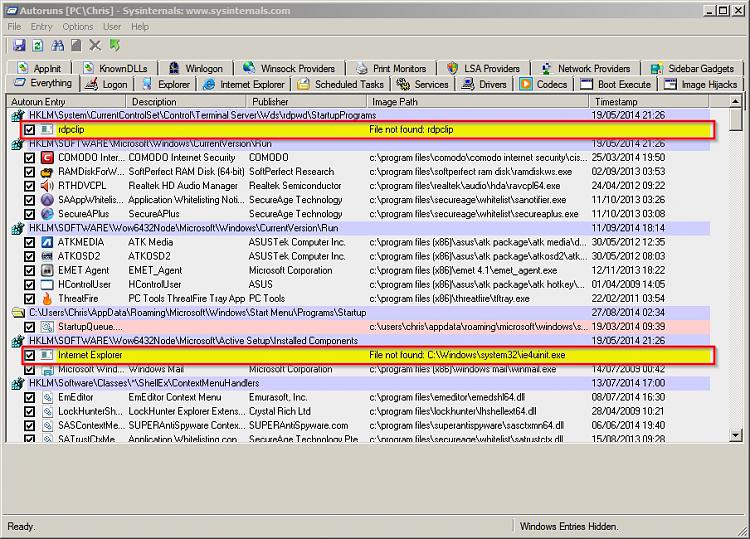Image resolution: width=750 pixels, height=539 pixels.
Task: Uncheck the ATKMEDIA checkbox
Action: pos(30,242)
